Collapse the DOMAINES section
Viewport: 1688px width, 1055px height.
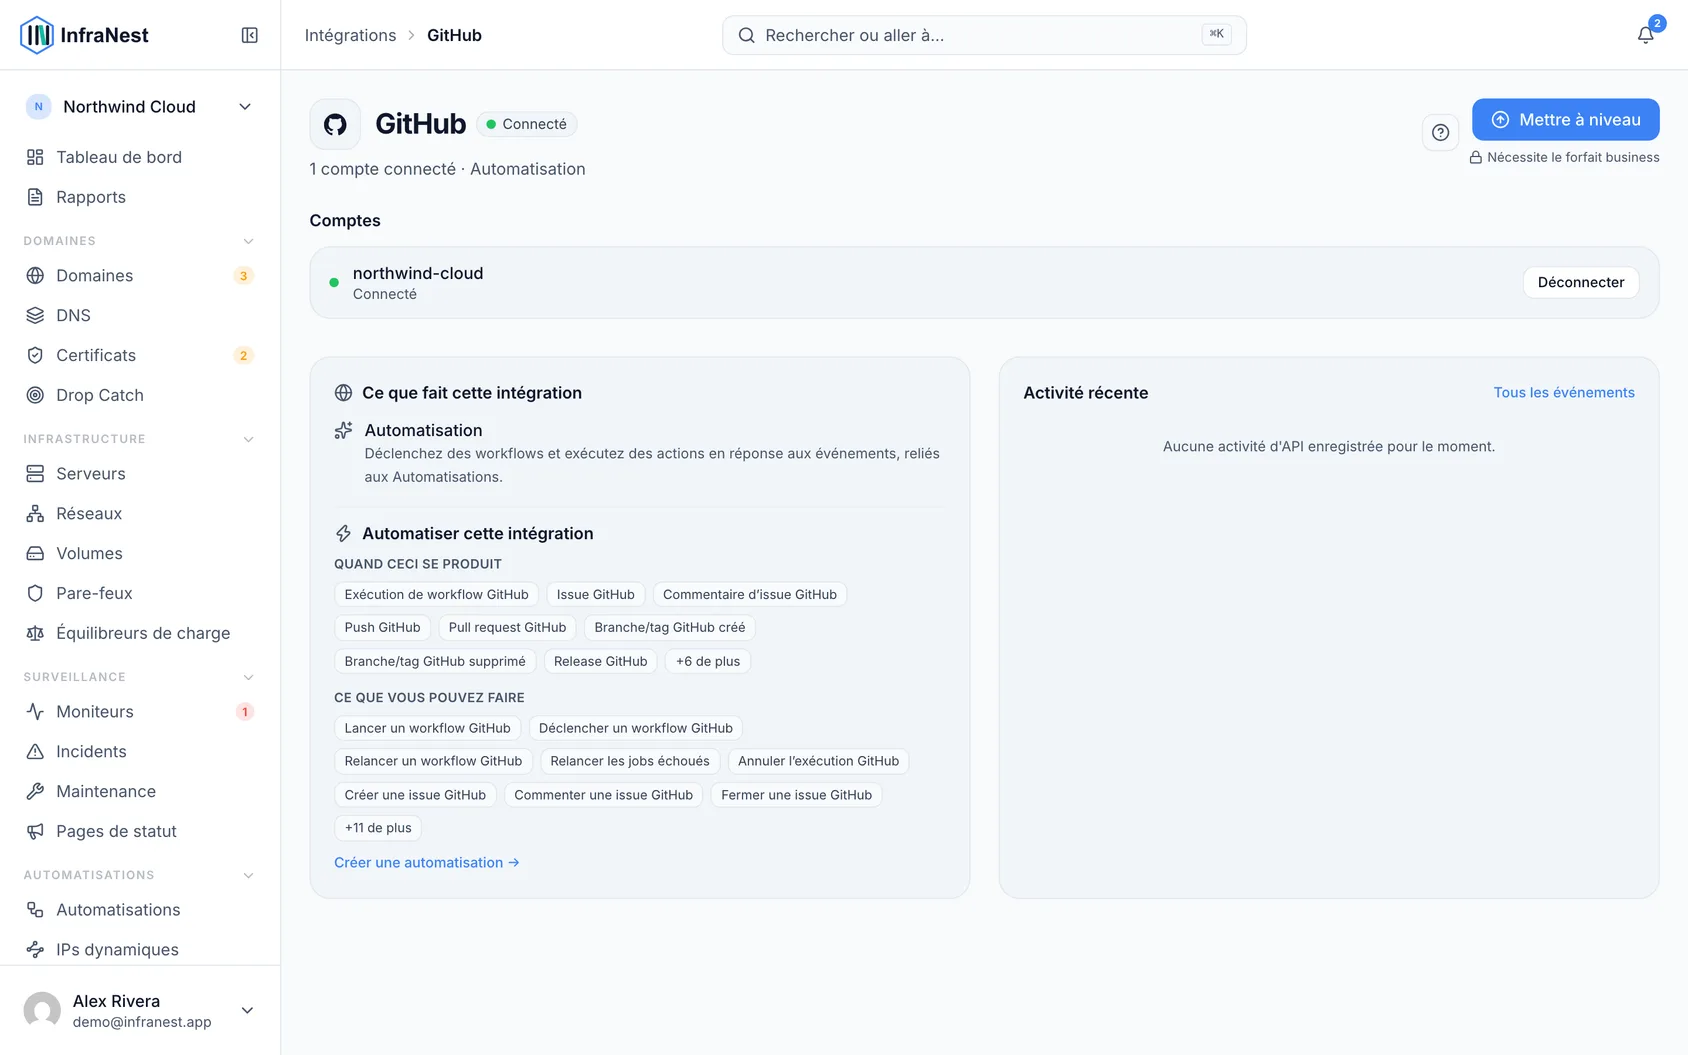[249, 241]
